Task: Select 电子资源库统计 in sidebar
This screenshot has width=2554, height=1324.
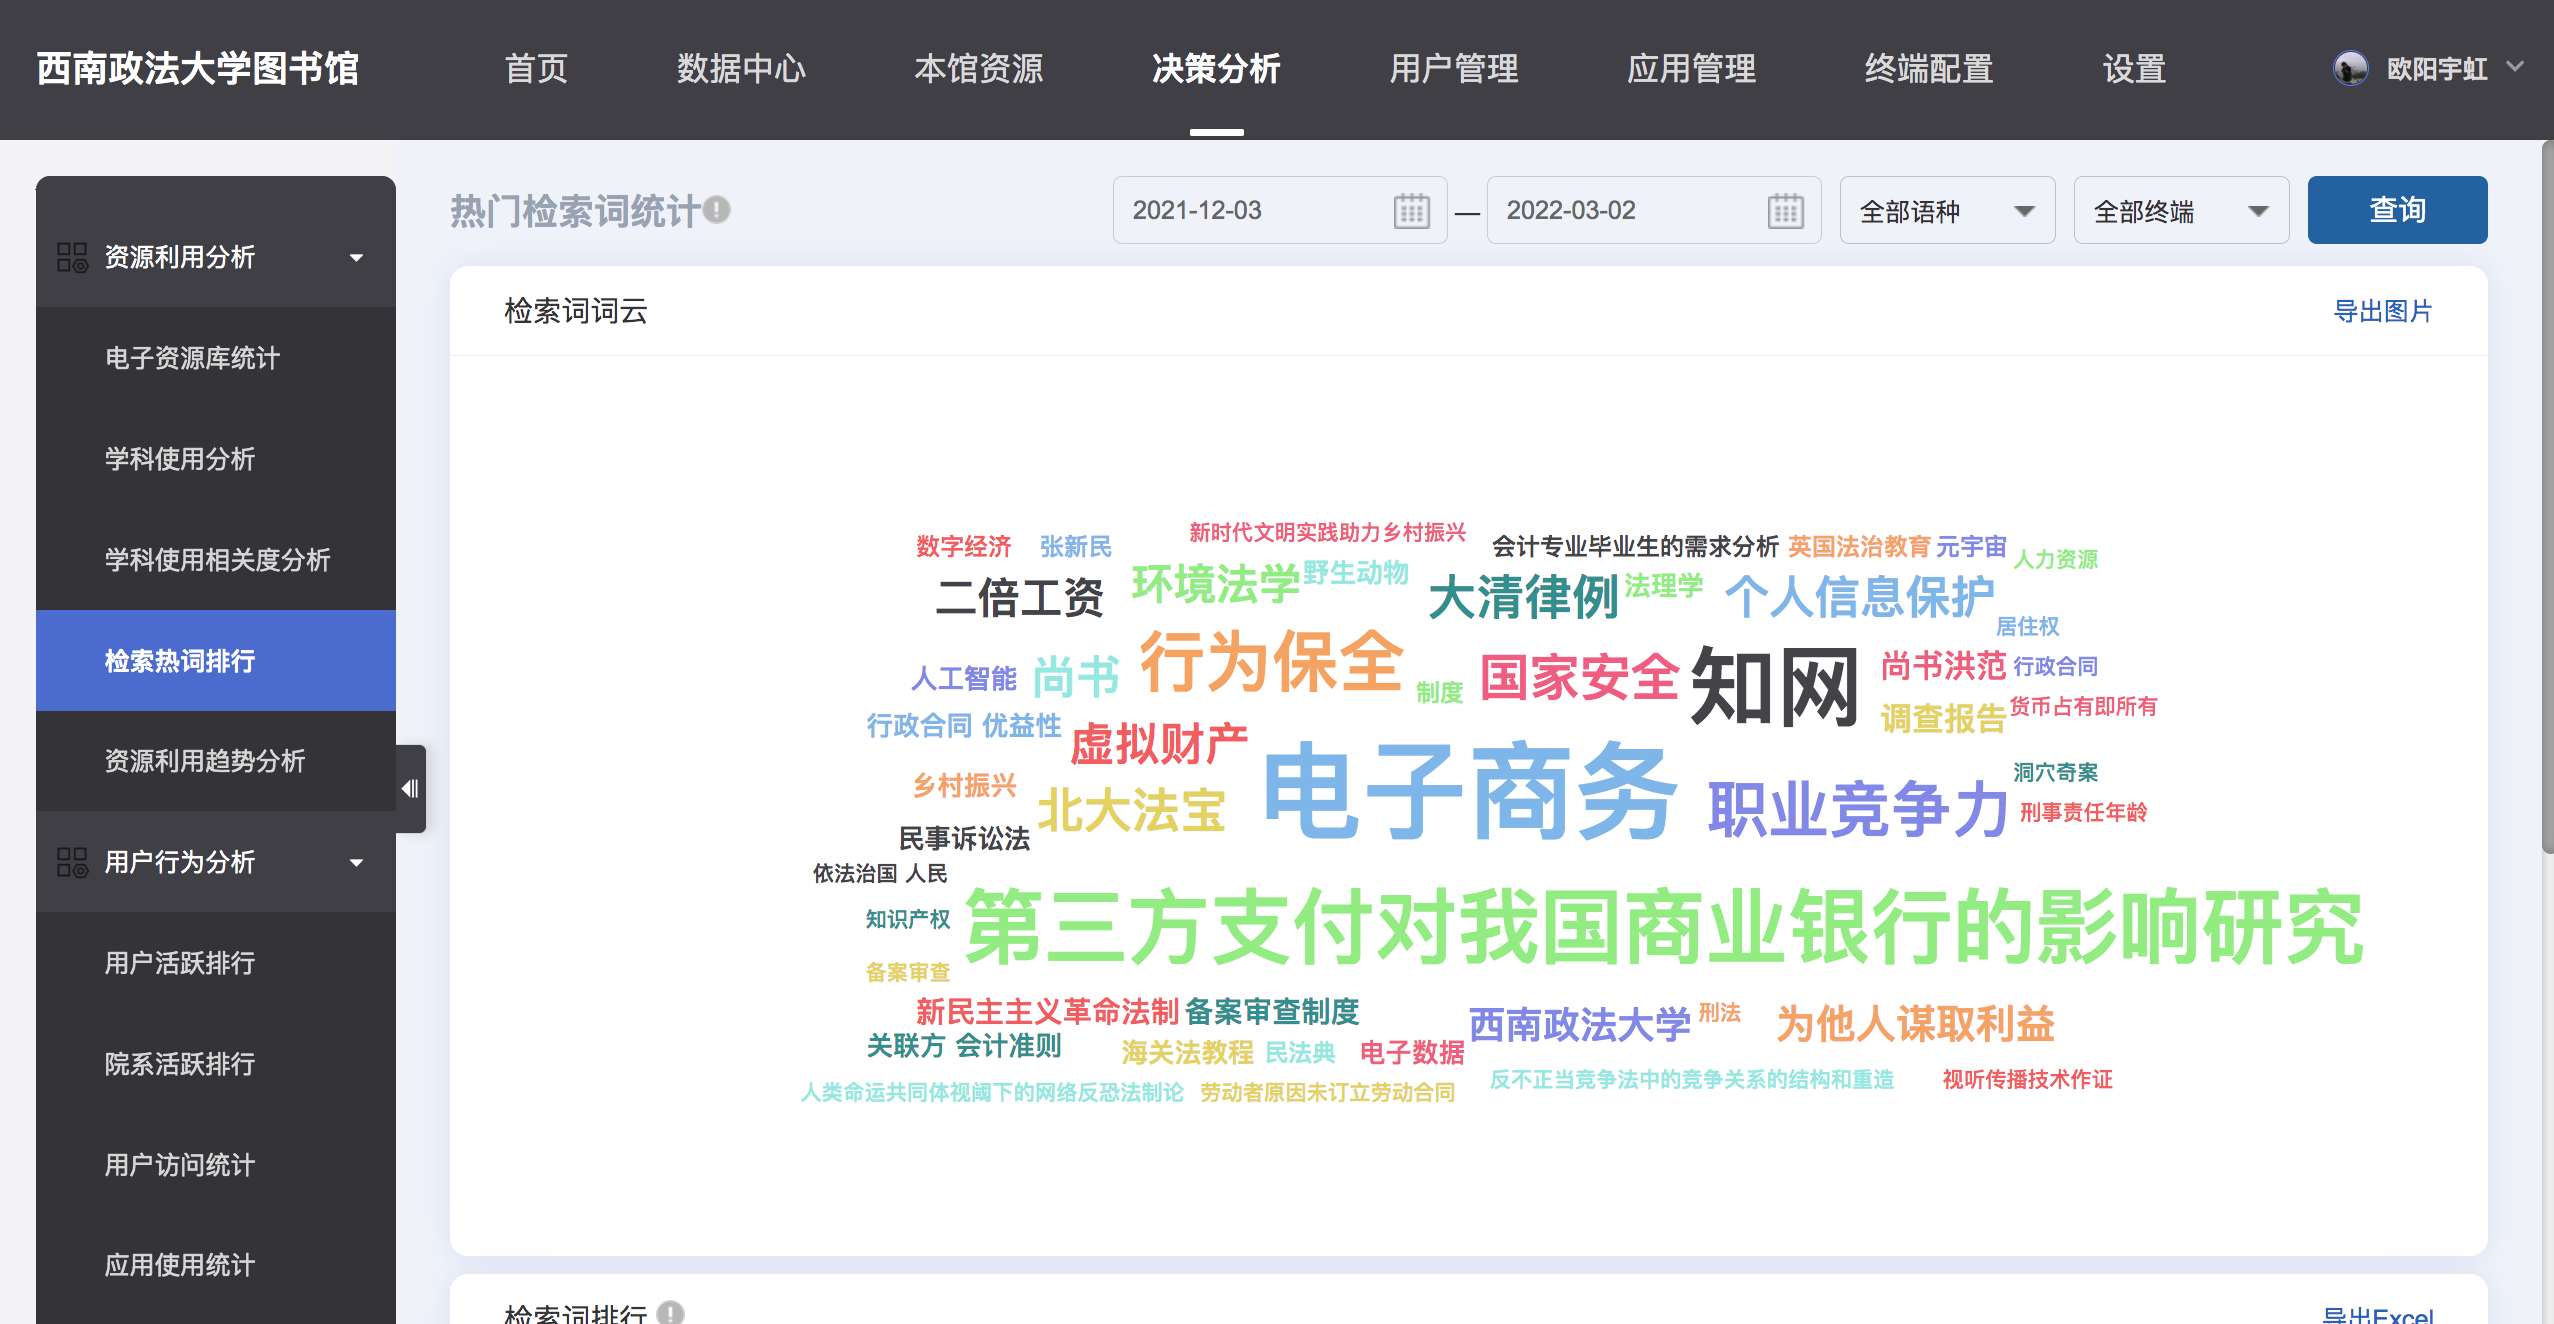Action: pyautogui.click(x=192, y=358)
